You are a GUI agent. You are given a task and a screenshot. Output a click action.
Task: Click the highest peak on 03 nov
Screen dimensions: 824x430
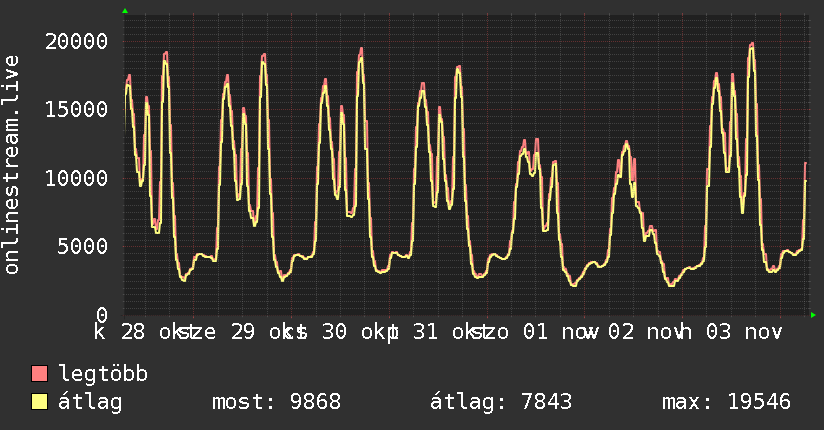coord(751,45)
